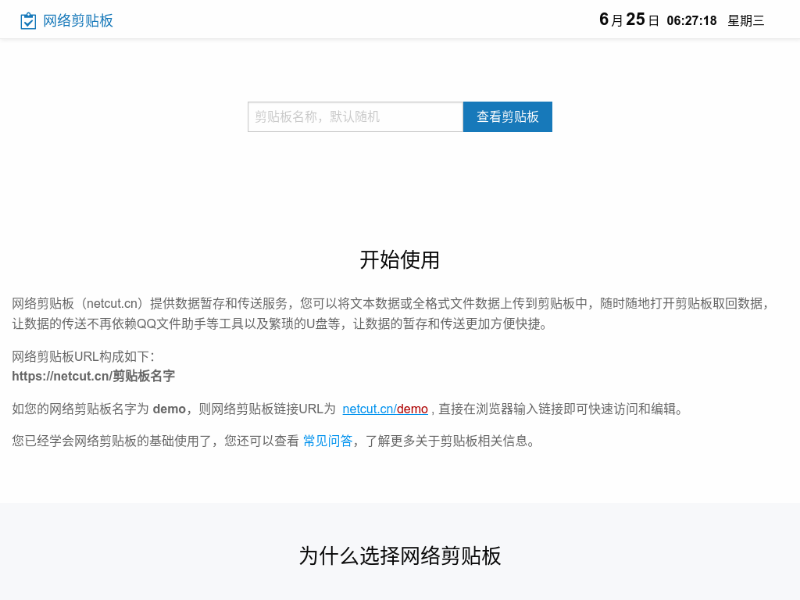Click the bold demo word in the example sentence
This screenshot has height=600, width=800.
(x=169, y=409)
